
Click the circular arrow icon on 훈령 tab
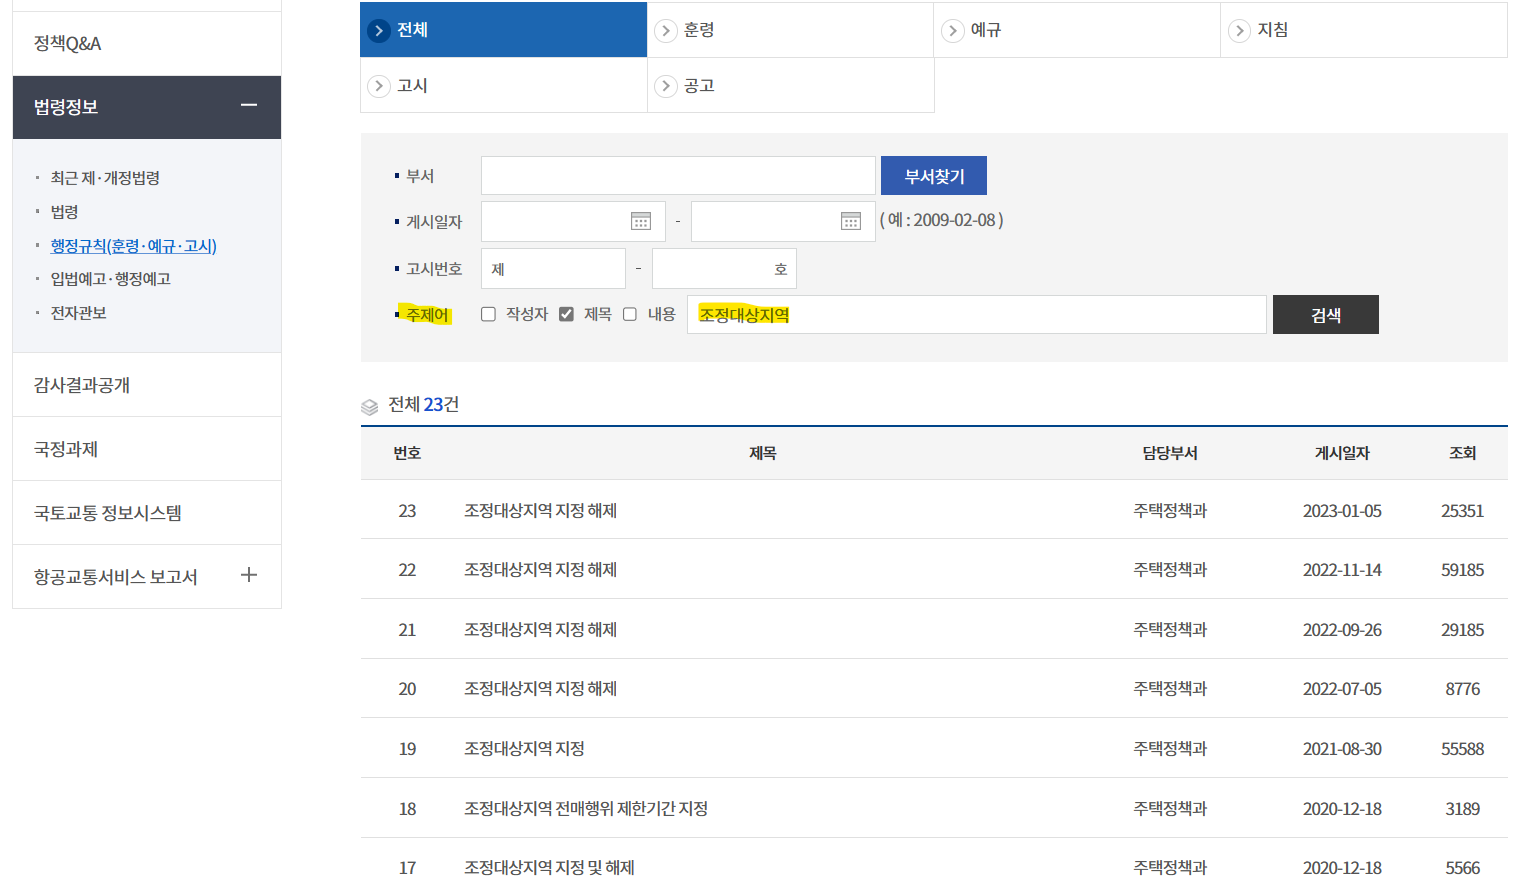coord(665,30)
